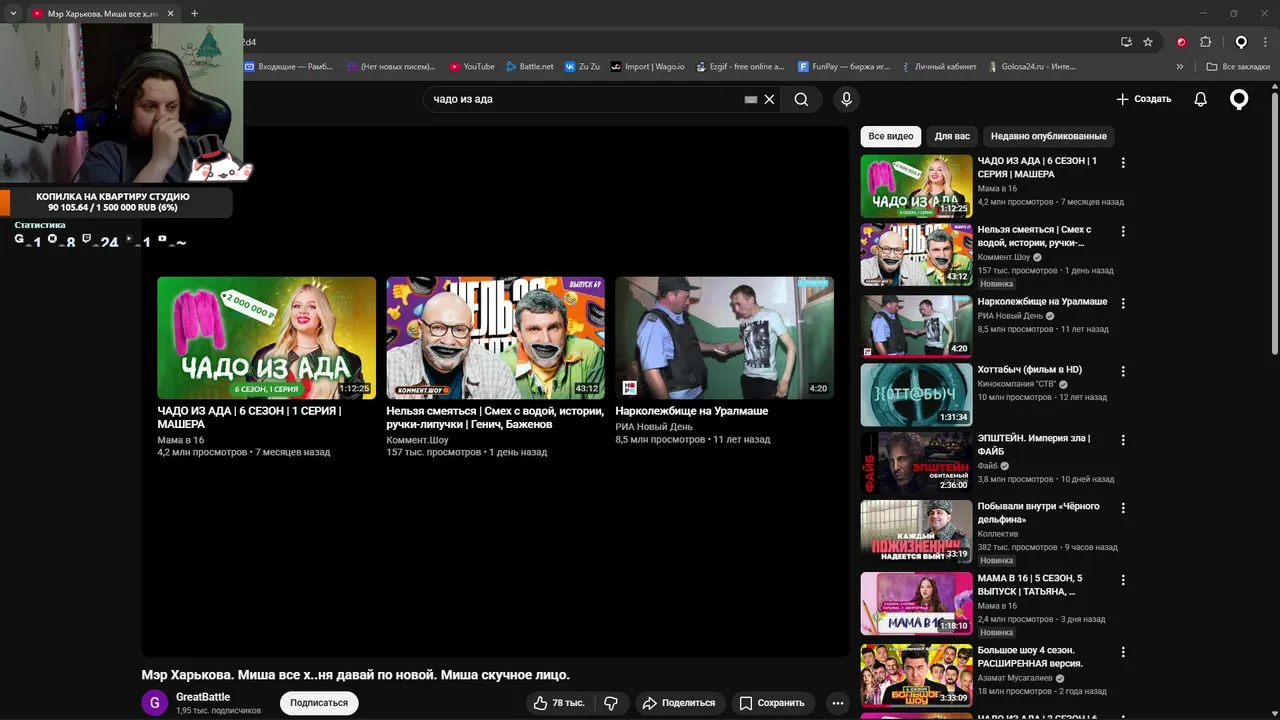Open the МАМА В 16 sidebar thumbnail

click(916, 603)
